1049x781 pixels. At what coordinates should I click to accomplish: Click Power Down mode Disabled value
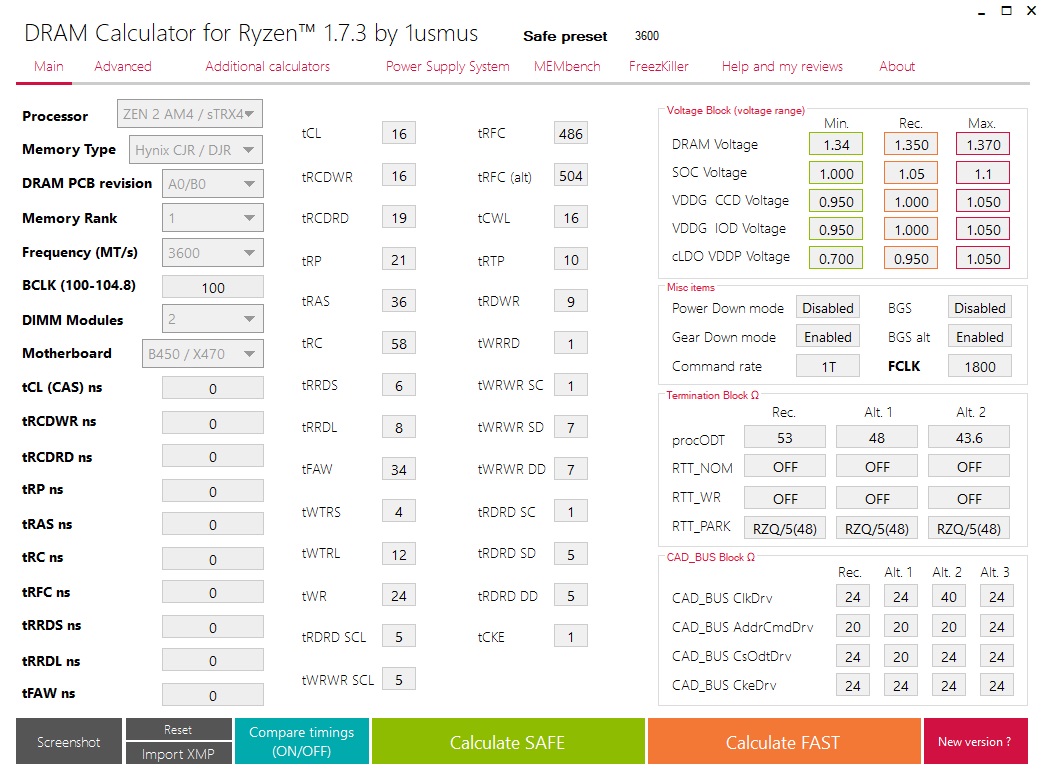pyautogui.click(x=828, y=308)
